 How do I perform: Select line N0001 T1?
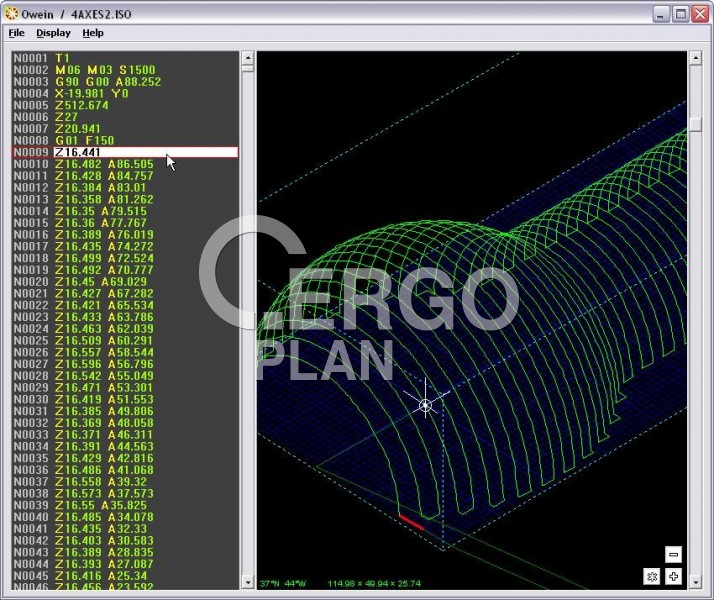[125, 58]
